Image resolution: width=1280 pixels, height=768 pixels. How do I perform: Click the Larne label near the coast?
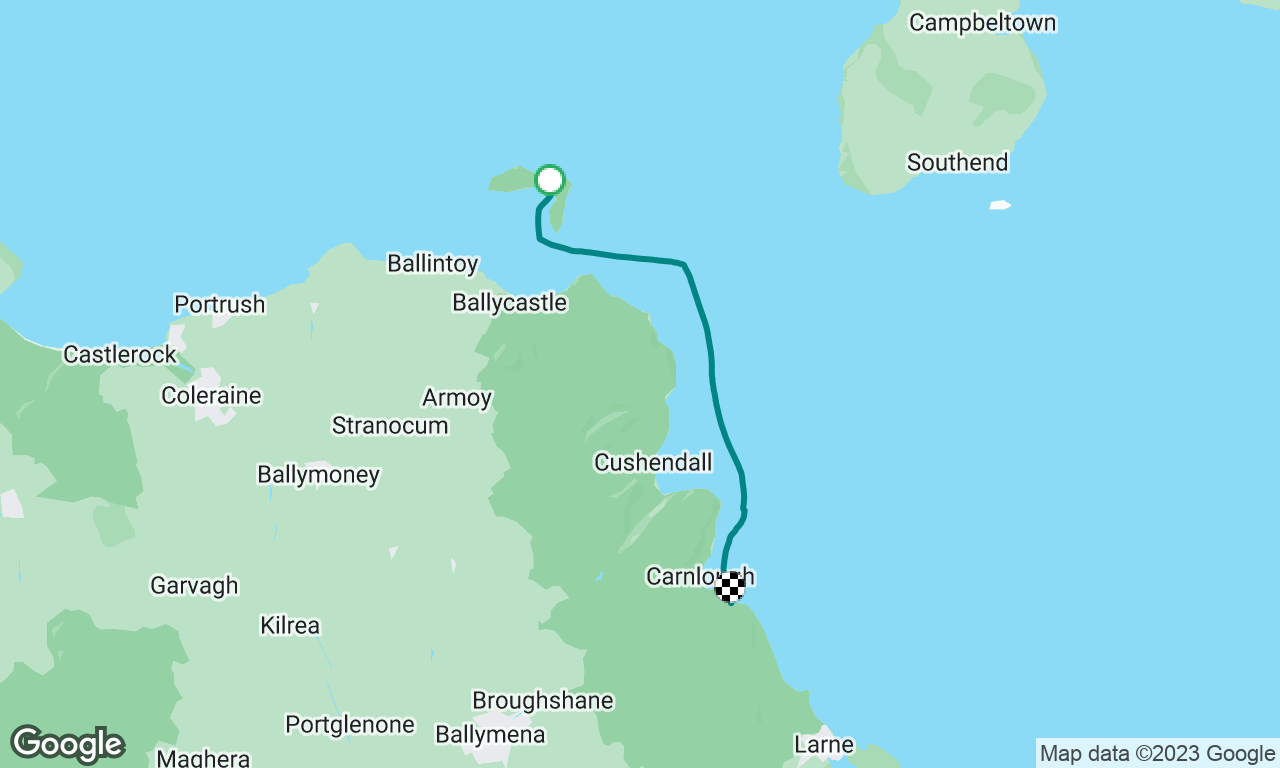[x=824, y=745]
